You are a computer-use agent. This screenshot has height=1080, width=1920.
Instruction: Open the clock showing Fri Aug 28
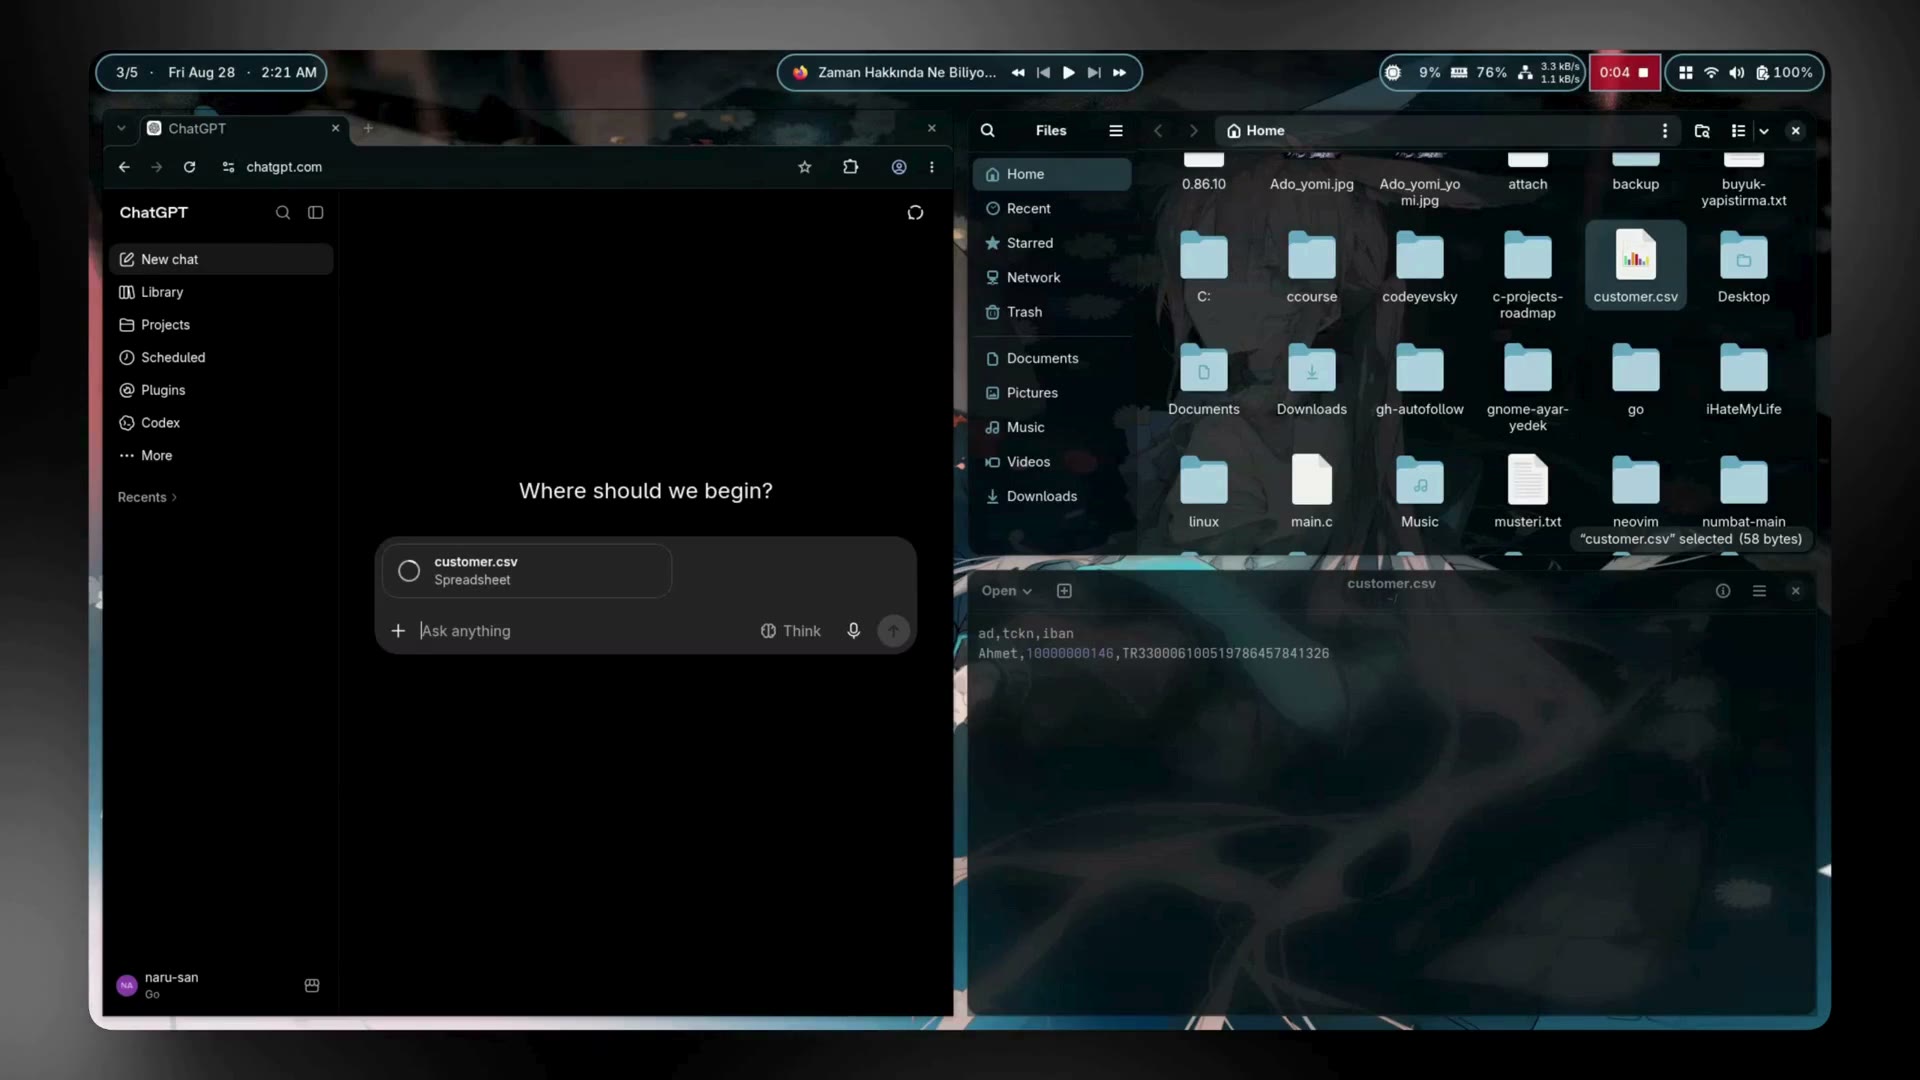(x=211, y=73)
